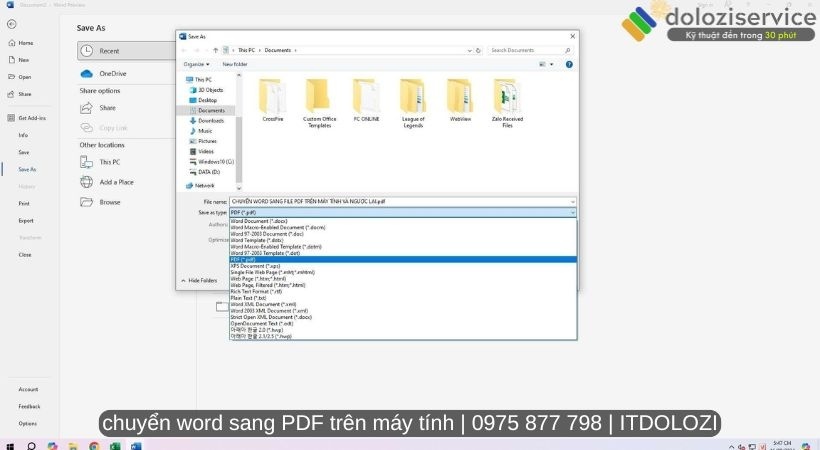Click the Up arrow in Save As dialog
Image resolution: width=820 pixels, height=450 pixels.
click(215, 50)
